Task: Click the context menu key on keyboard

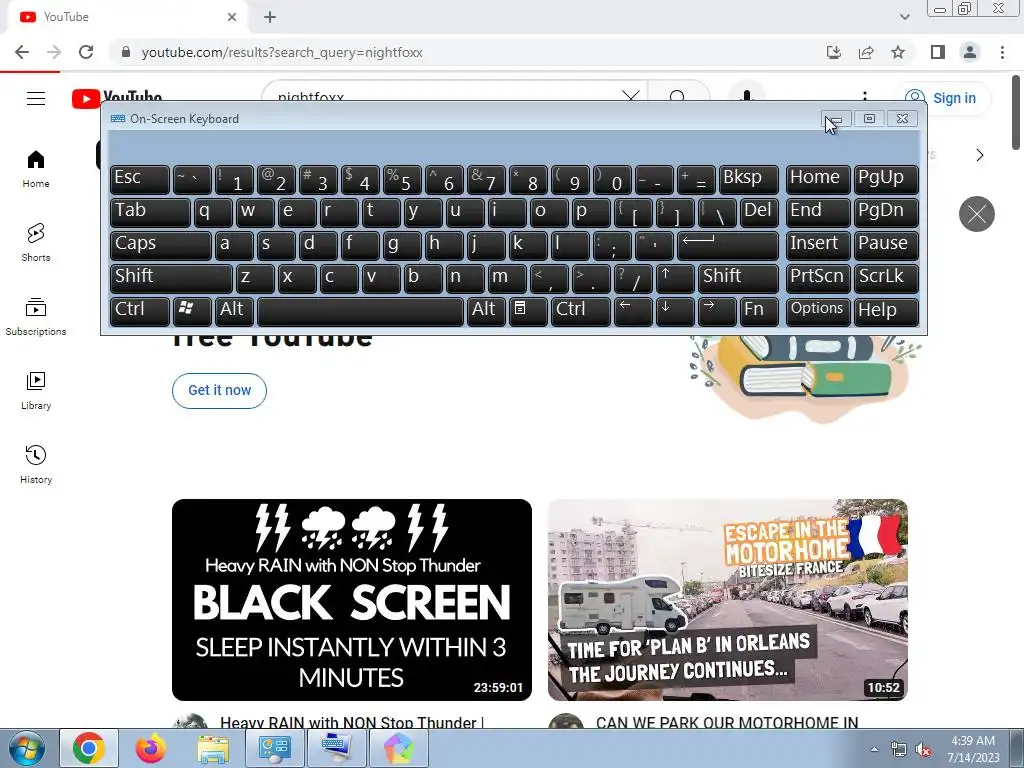Action: [528, 311]
